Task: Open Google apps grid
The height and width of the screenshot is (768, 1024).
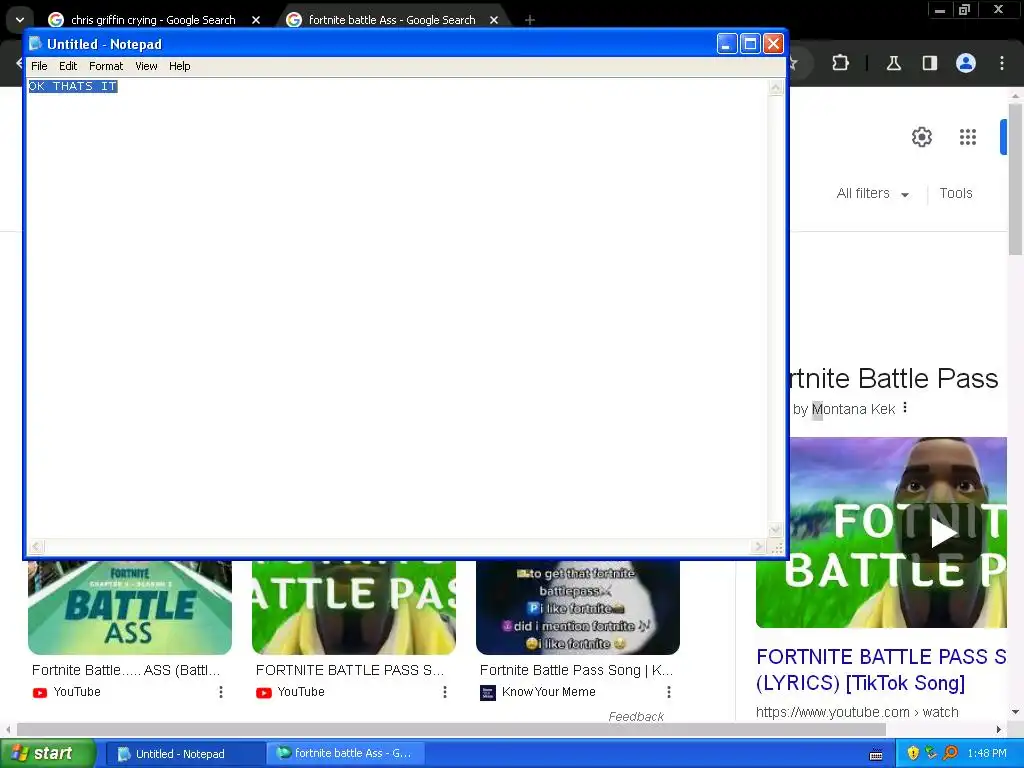Action: tap(968, 137)
